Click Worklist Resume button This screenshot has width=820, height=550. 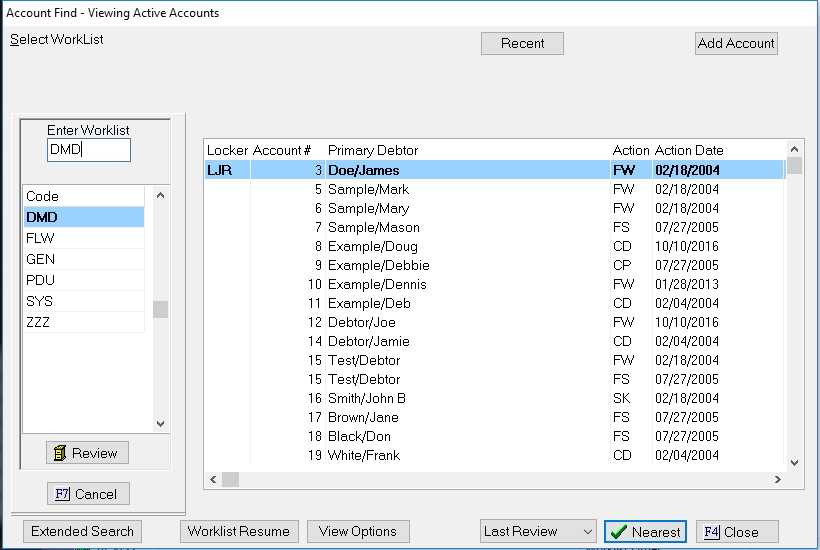click(238, 532)
